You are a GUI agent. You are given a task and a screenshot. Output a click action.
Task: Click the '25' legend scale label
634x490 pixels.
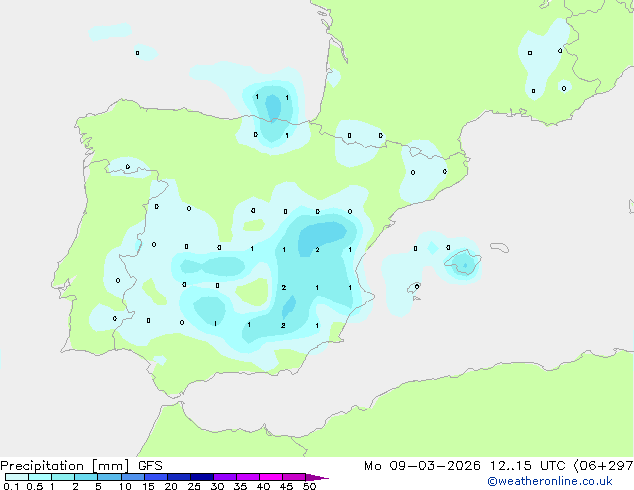(194, 486)
